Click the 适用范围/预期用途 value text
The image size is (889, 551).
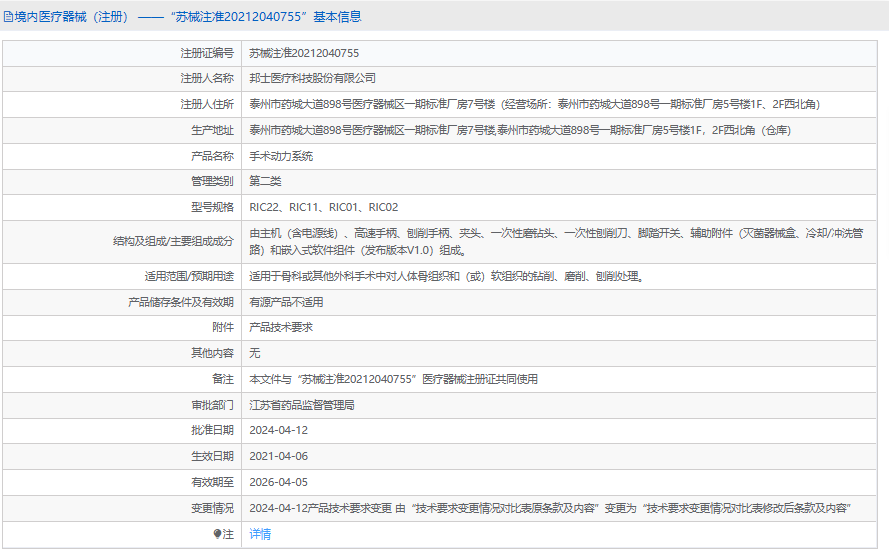[x=446, y=276]
